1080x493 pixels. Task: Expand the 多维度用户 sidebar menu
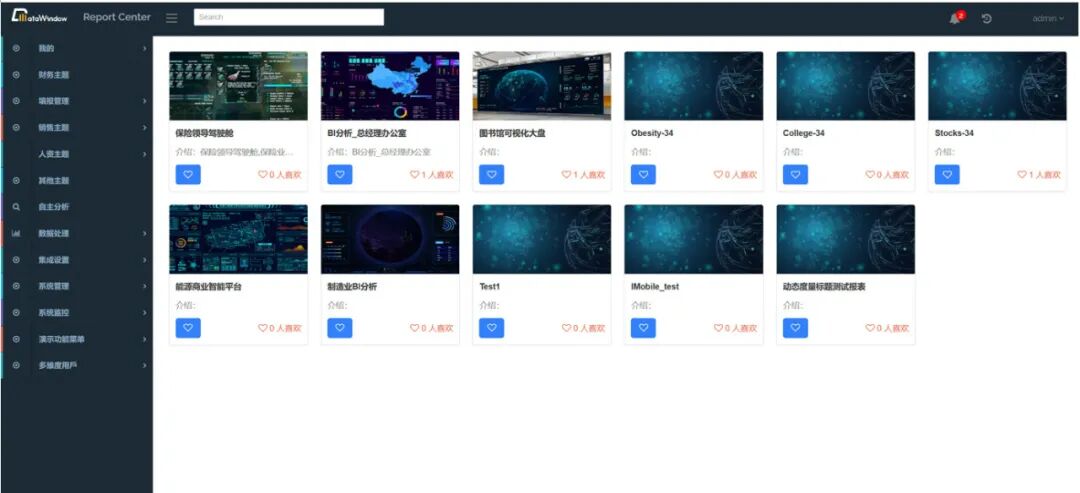[x=77, y=365]
